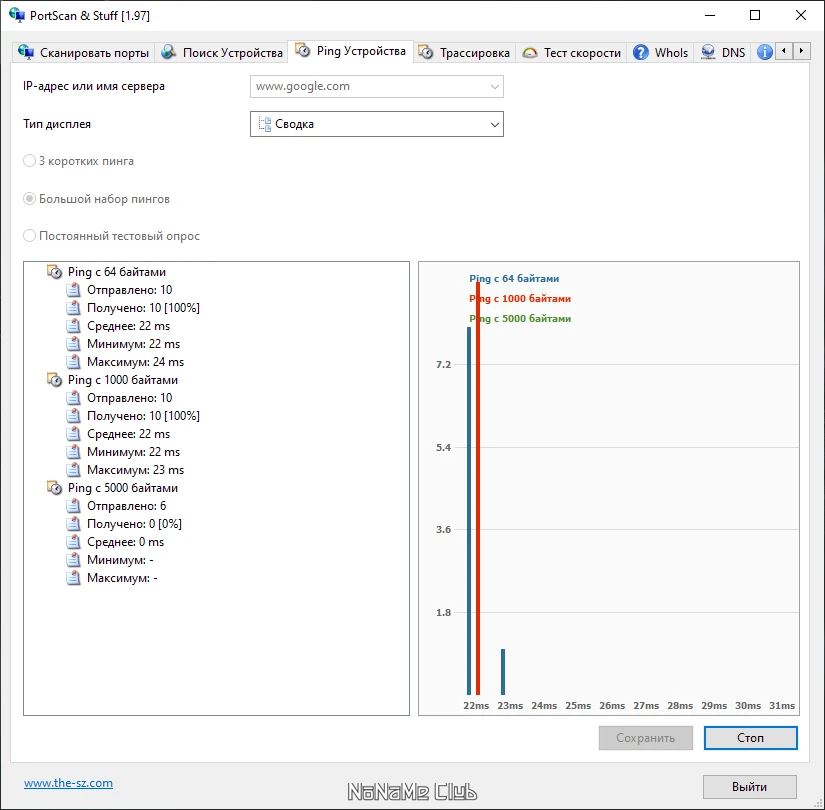Click the document icon next to Минимум: -
This screenshot has height=810, width=825.
tap(74, 560)
